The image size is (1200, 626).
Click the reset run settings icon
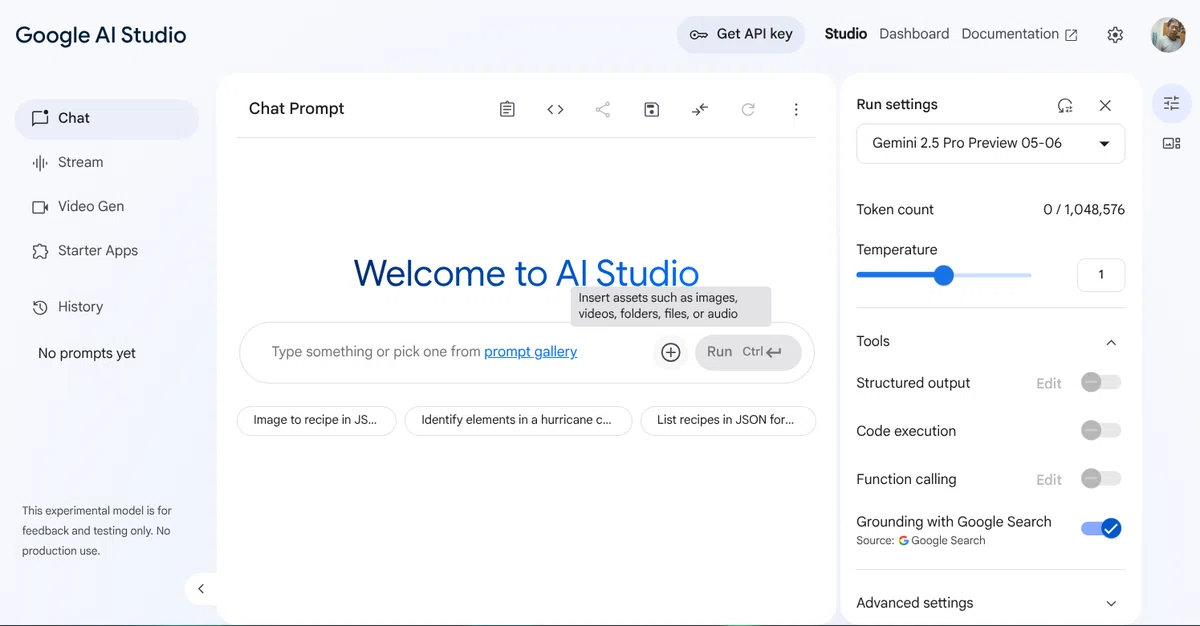pos(1065,105)
